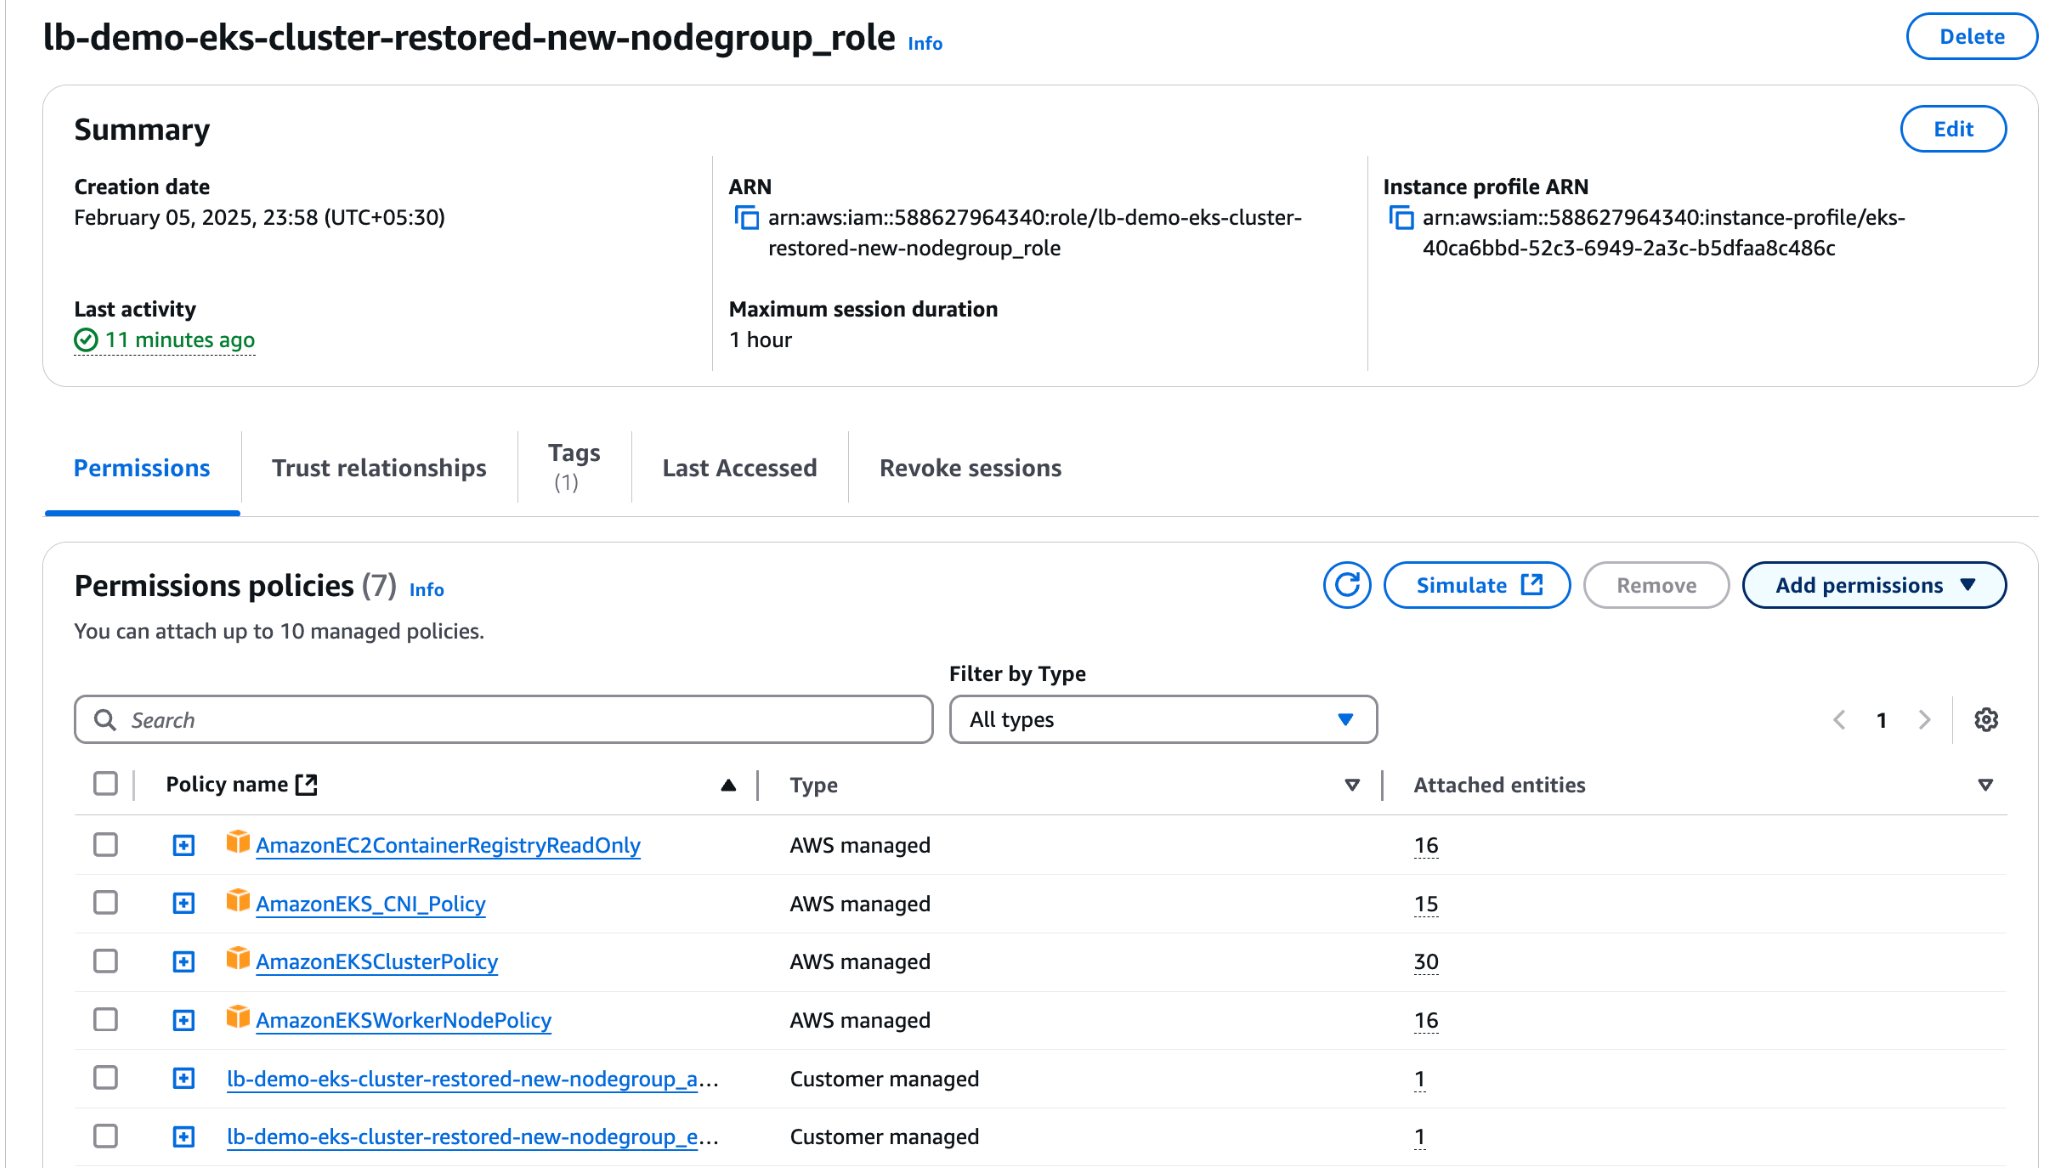
Task: Click the Simulate button
Action: [x=1477, y=585]
